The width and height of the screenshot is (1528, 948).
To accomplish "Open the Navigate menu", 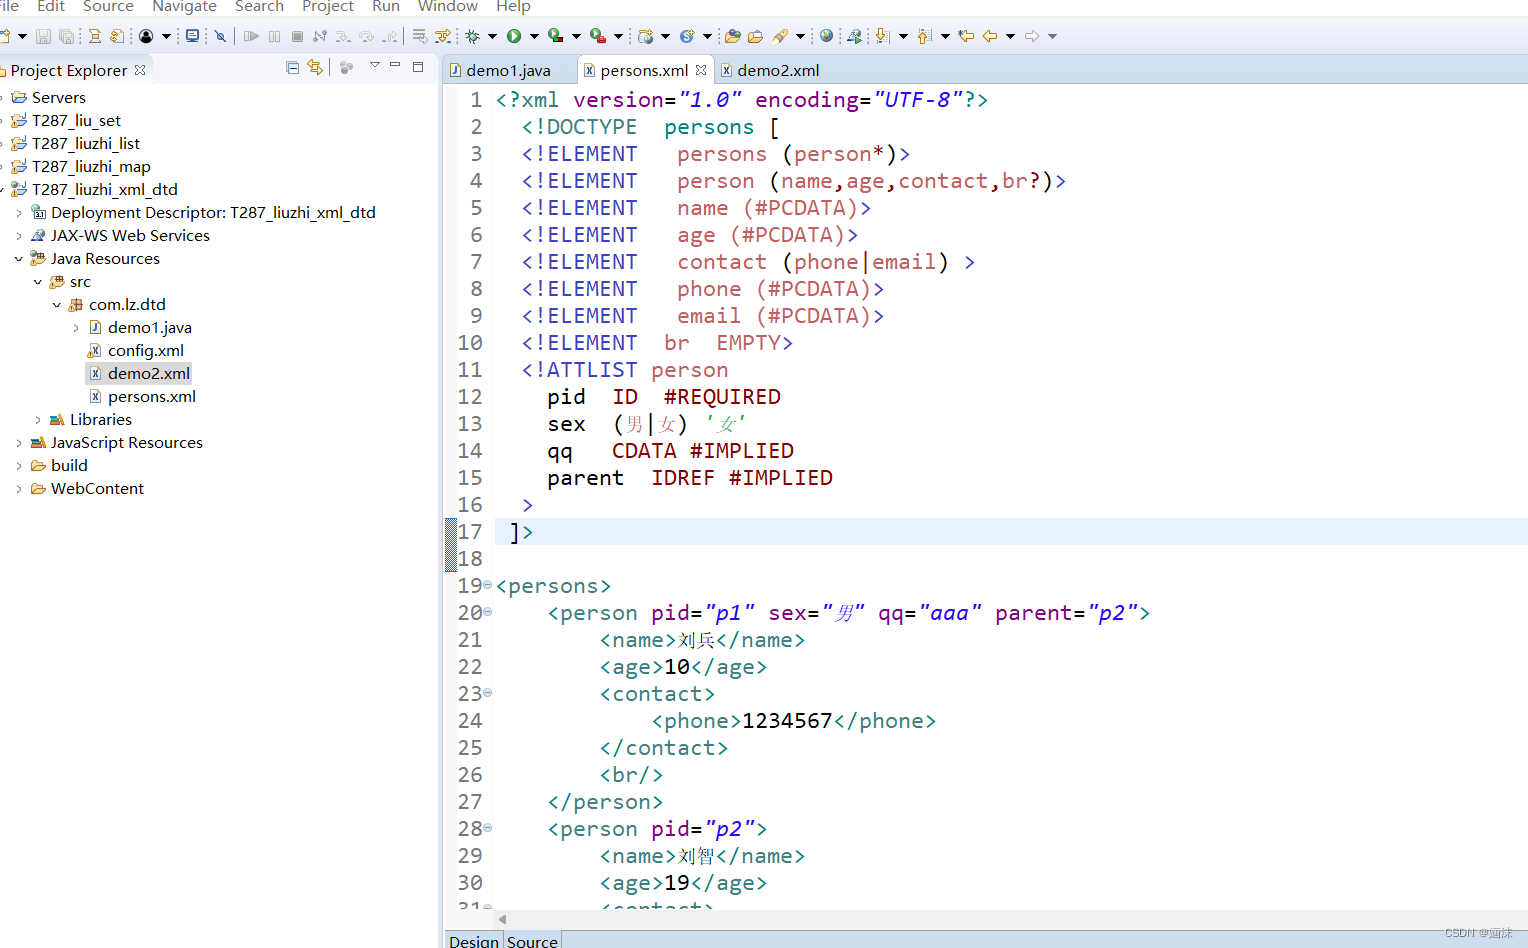I will [184, 7].
